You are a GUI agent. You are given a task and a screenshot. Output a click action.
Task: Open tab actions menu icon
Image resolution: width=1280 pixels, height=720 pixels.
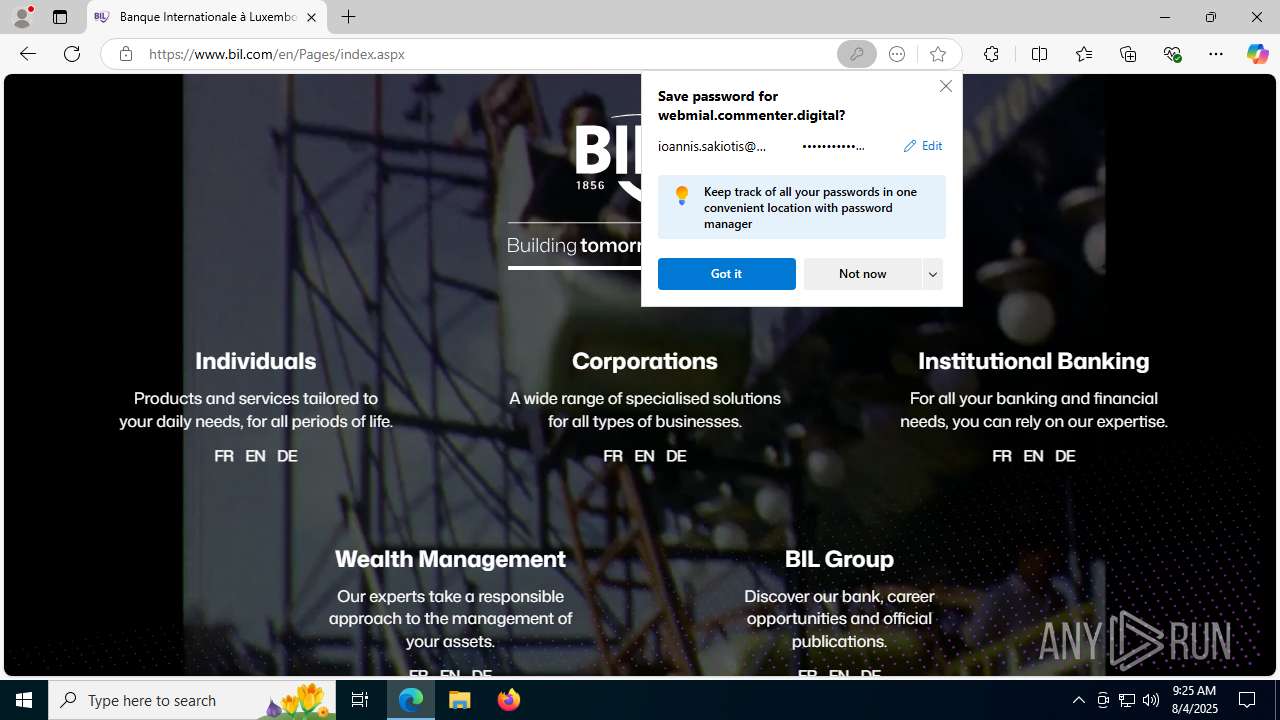[x=60, y=17]
